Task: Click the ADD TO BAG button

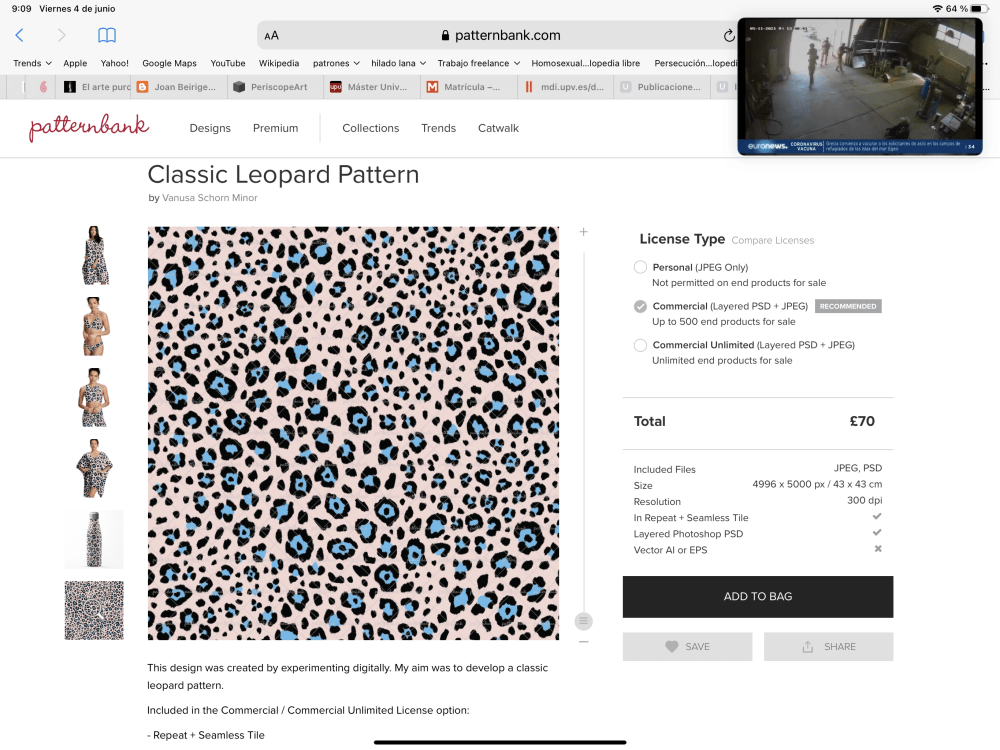Action: click(x=758, y=596)
